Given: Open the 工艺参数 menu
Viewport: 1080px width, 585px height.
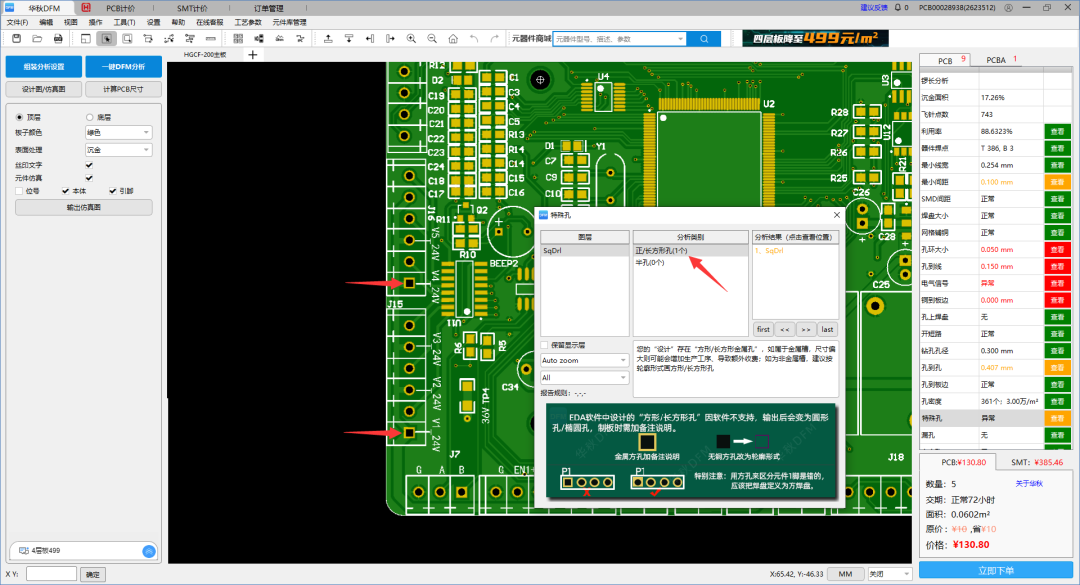Looking at the screenshot, I should click(x=248, y=23).
